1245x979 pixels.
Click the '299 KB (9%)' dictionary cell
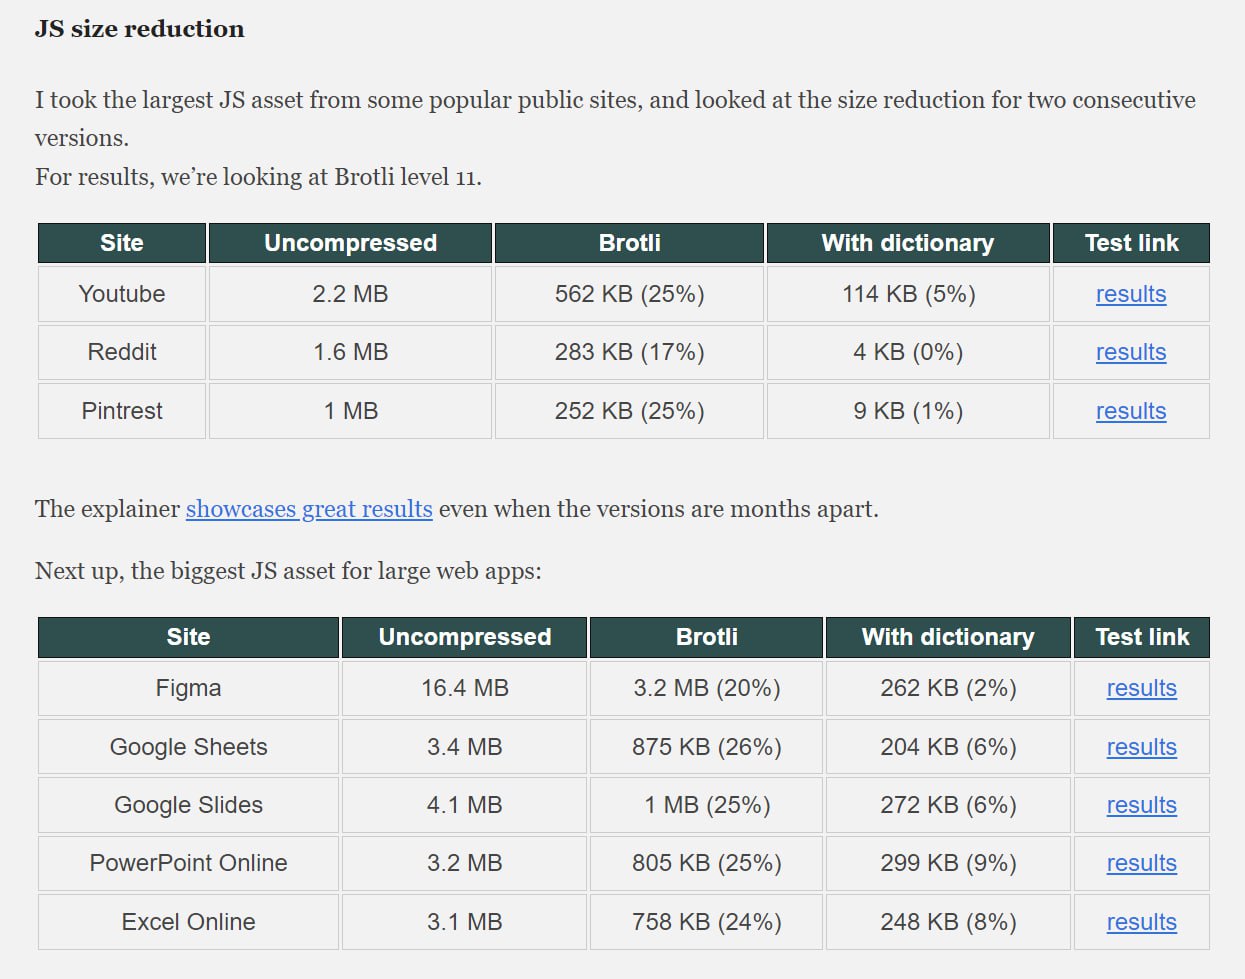(x=948, y=863)
